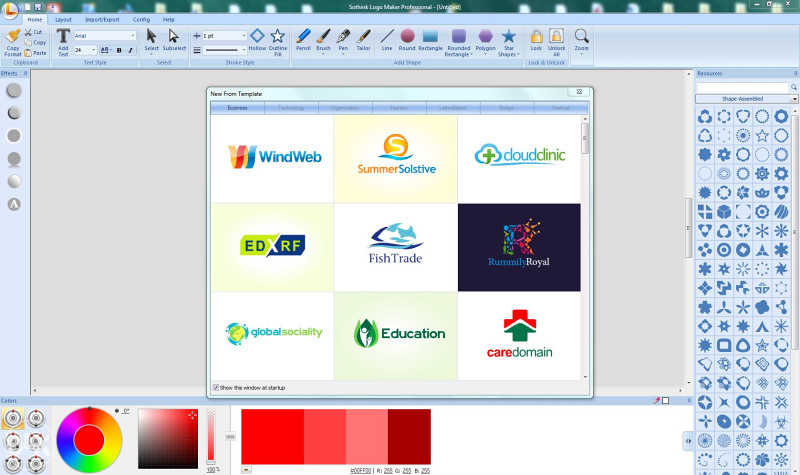800x475 pixels.
Task: Switch to the Business template tab
Action: point(237,108)
